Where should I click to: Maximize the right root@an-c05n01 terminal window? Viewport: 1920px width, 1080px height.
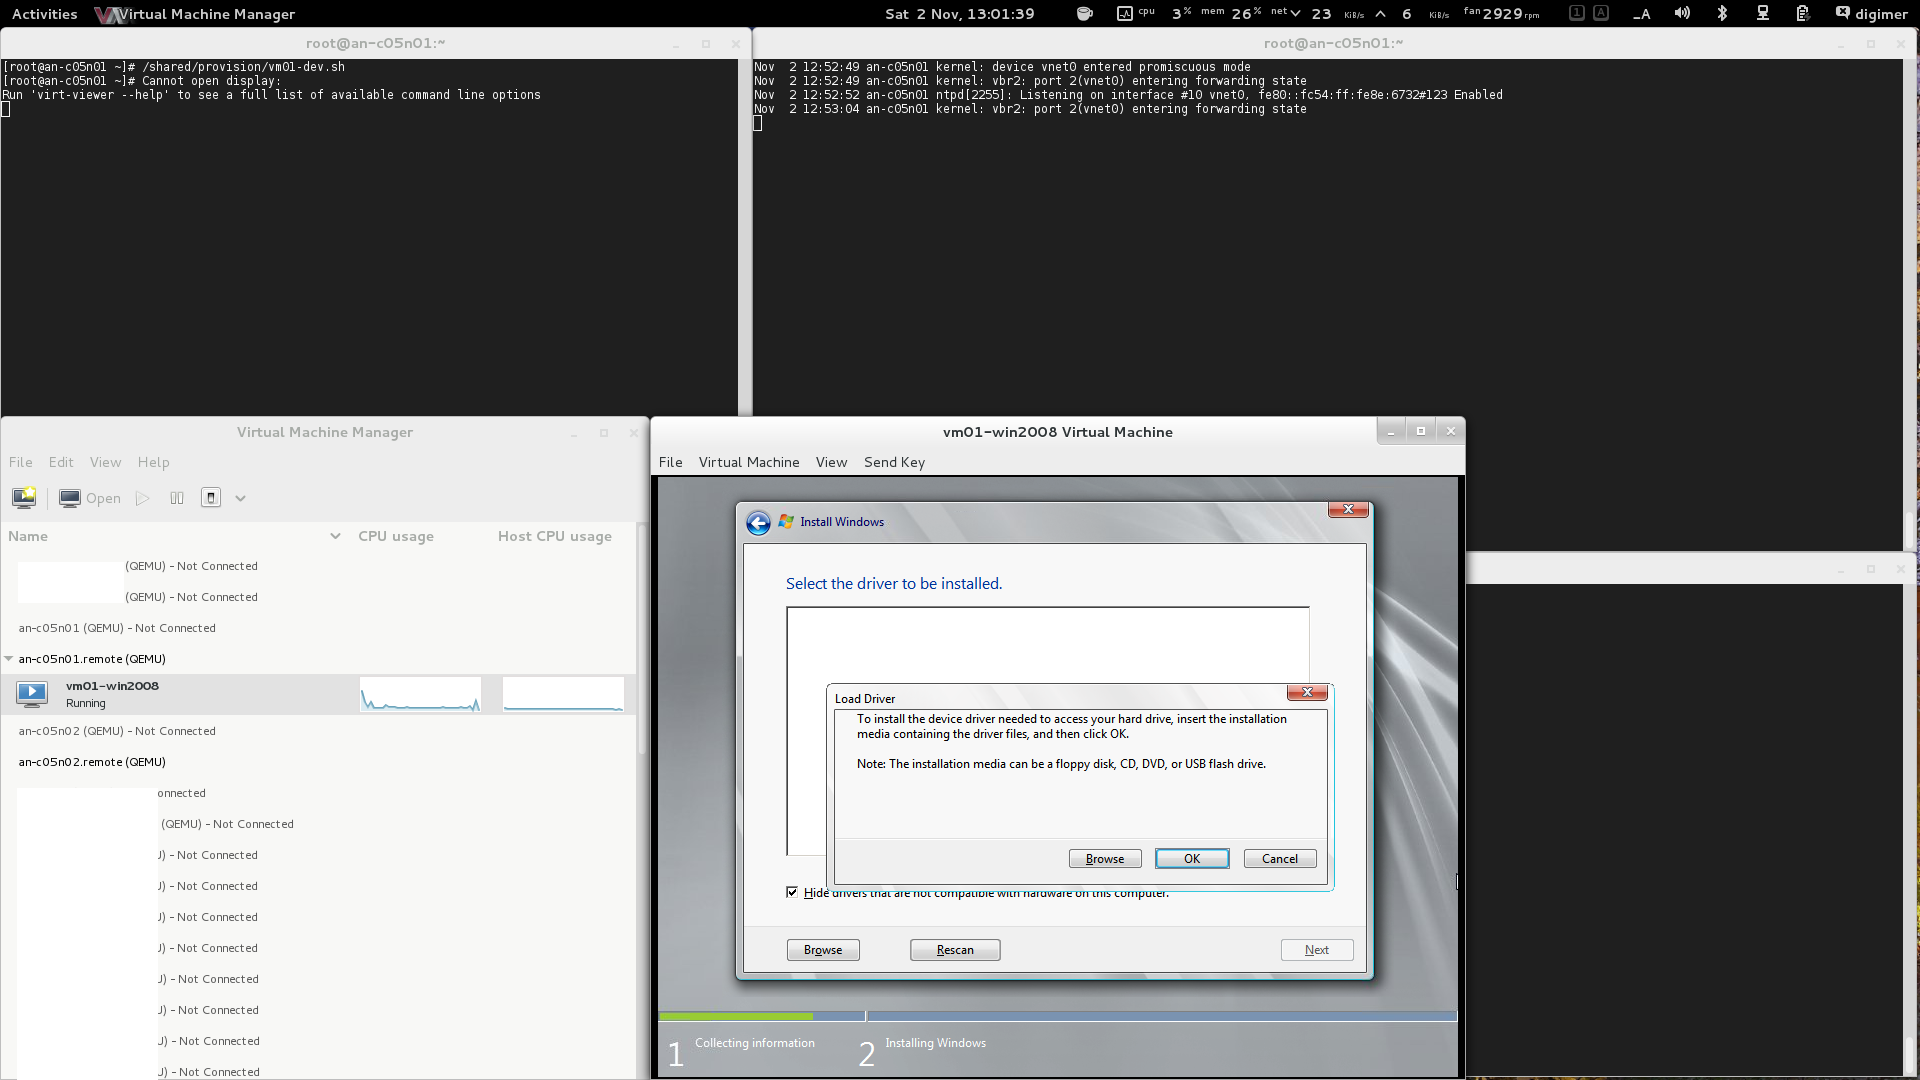1871,44
